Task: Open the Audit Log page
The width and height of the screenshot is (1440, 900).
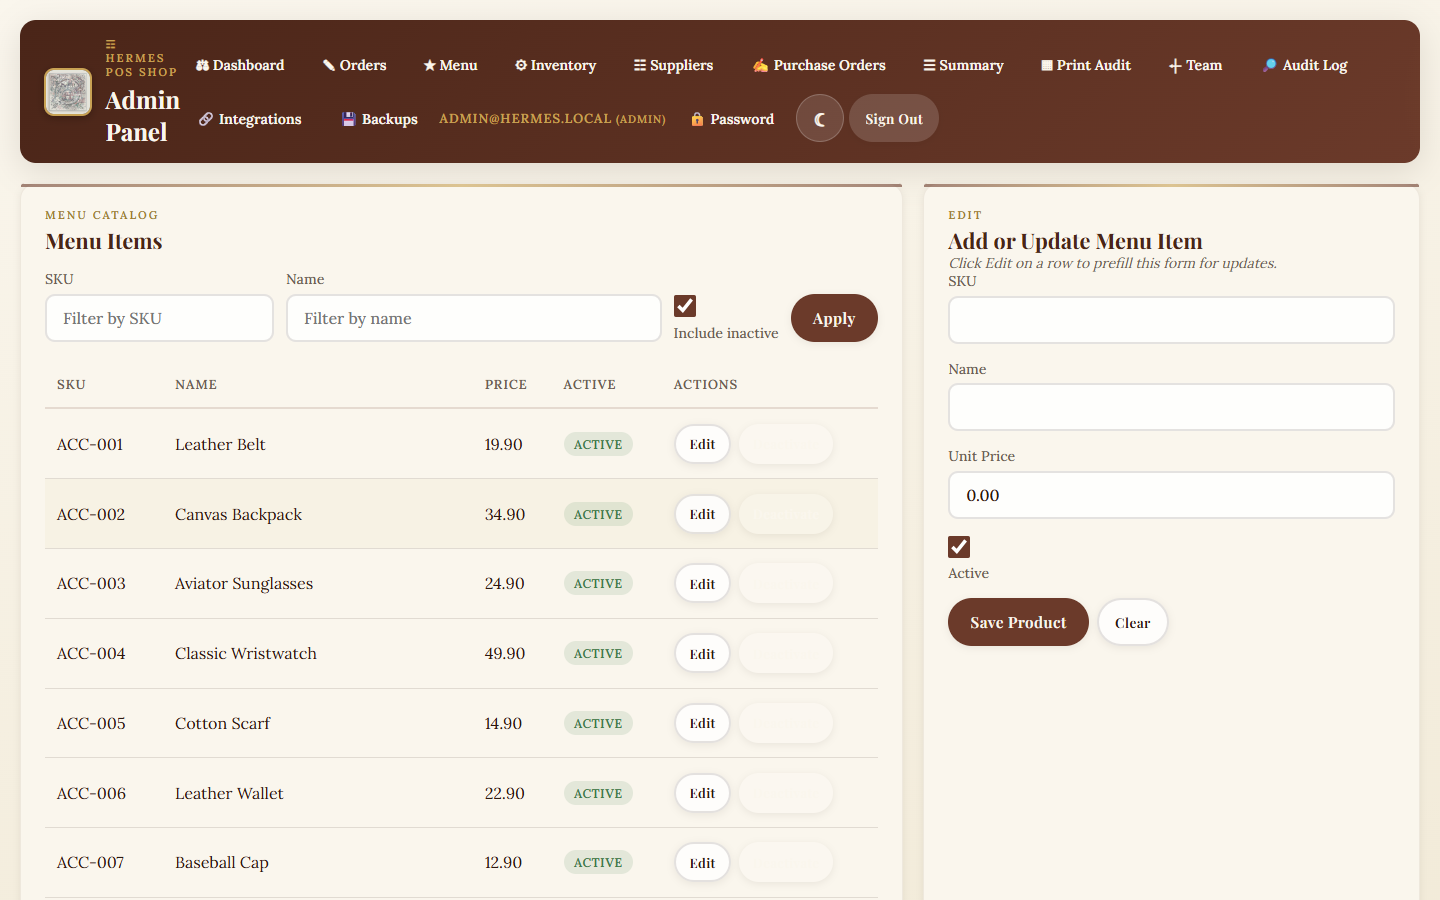Action: [x=1305, y=65]
